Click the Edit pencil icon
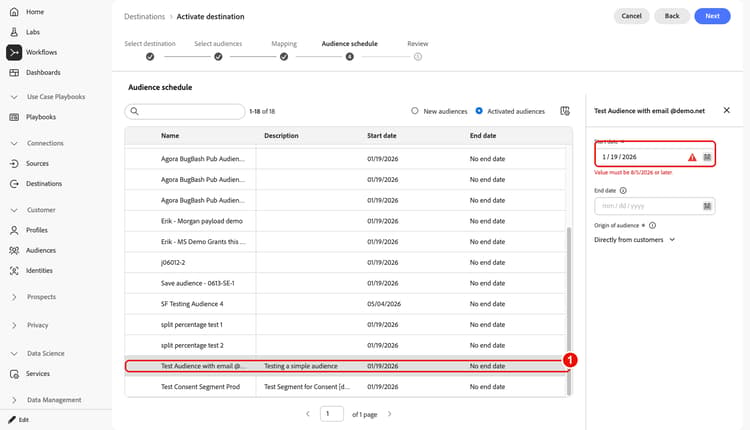 [x=12, y=419]
